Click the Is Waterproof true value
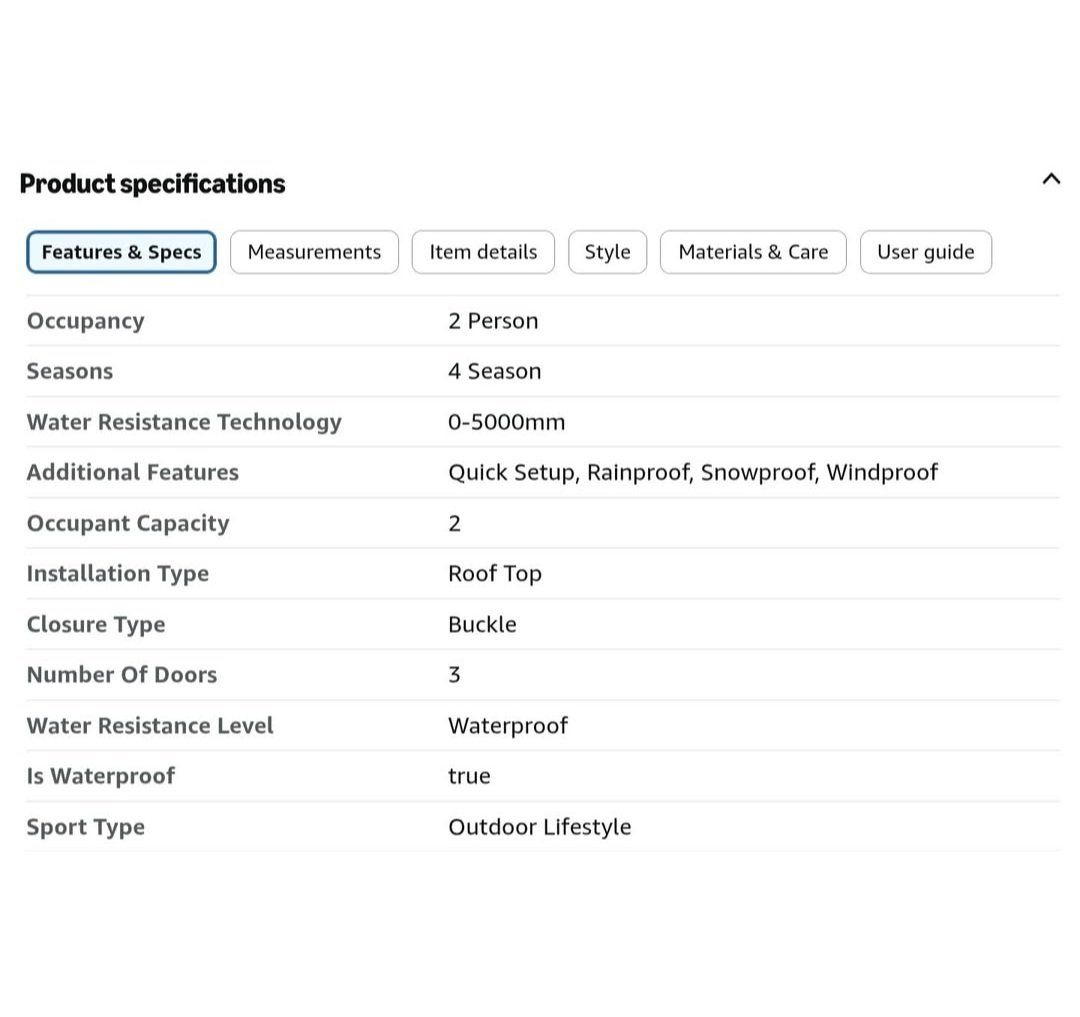The height and width of the screenshot is (1017, 1080). (x=469, y=776)
